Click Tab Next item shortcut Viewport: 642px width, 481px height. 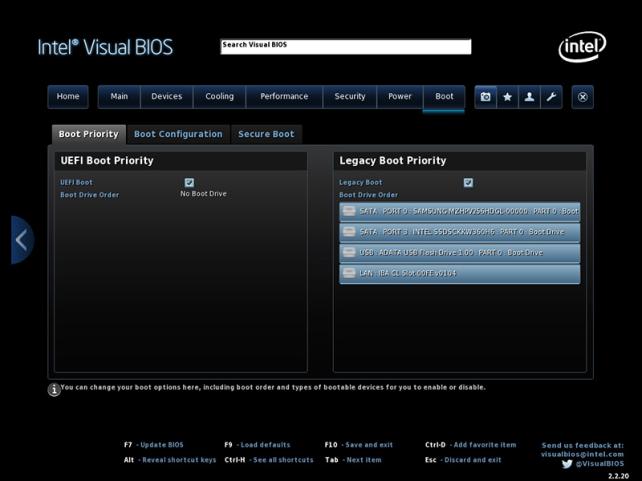coord(353,460)
